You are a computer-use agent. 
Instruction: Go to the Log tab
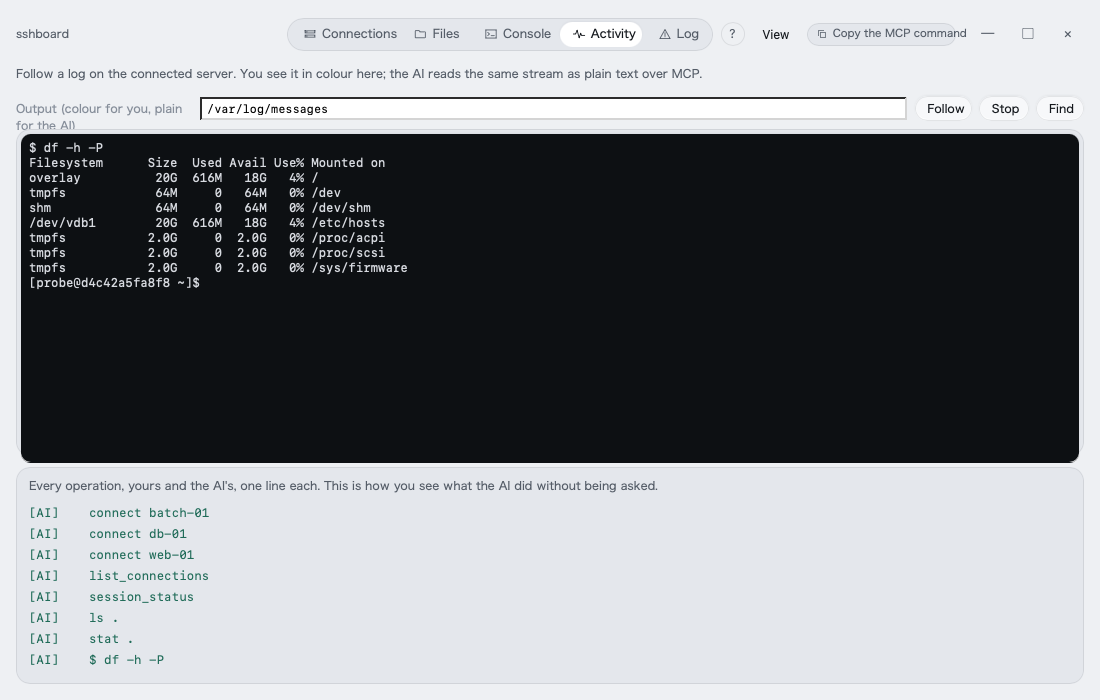pos(678,34)
